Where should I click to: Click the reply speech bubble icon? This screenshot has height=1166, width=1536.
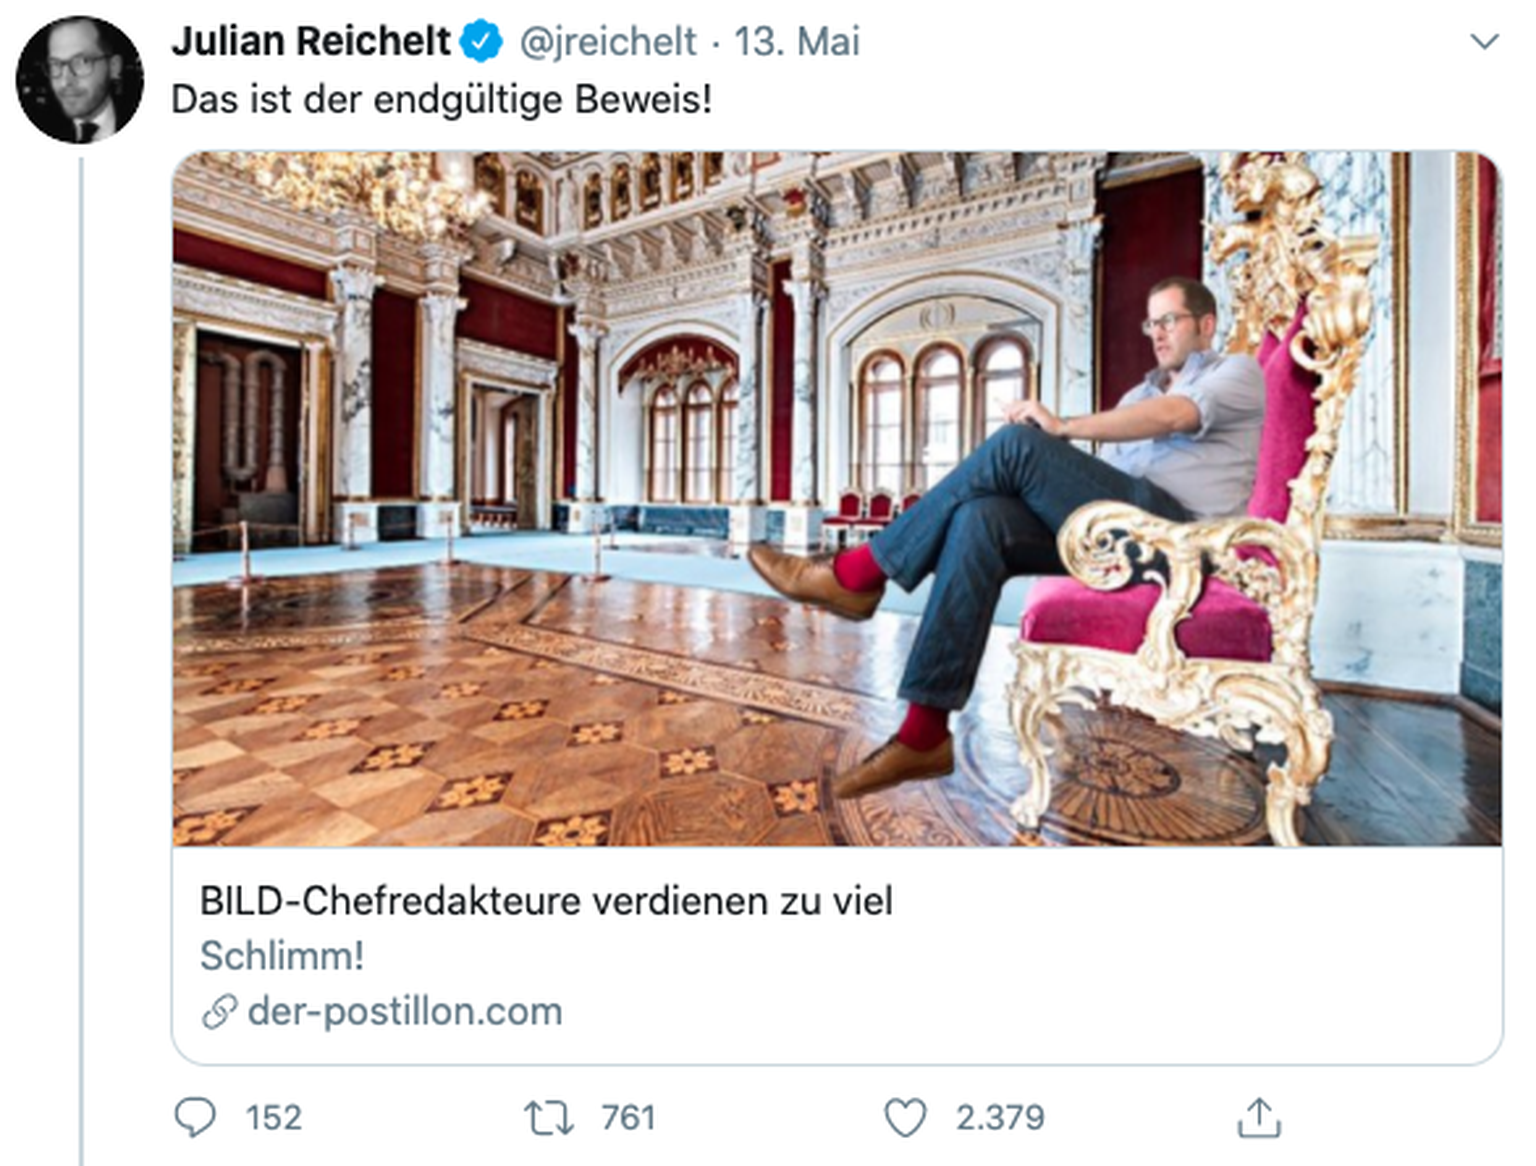coord(195,1117)
